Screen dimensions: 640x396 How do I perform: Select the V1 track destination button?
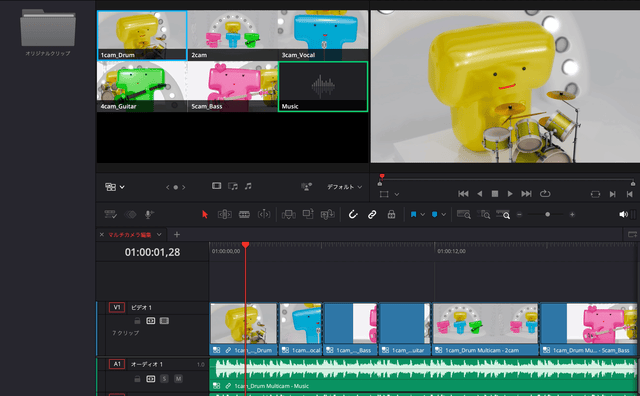click(x=117, y=307)
